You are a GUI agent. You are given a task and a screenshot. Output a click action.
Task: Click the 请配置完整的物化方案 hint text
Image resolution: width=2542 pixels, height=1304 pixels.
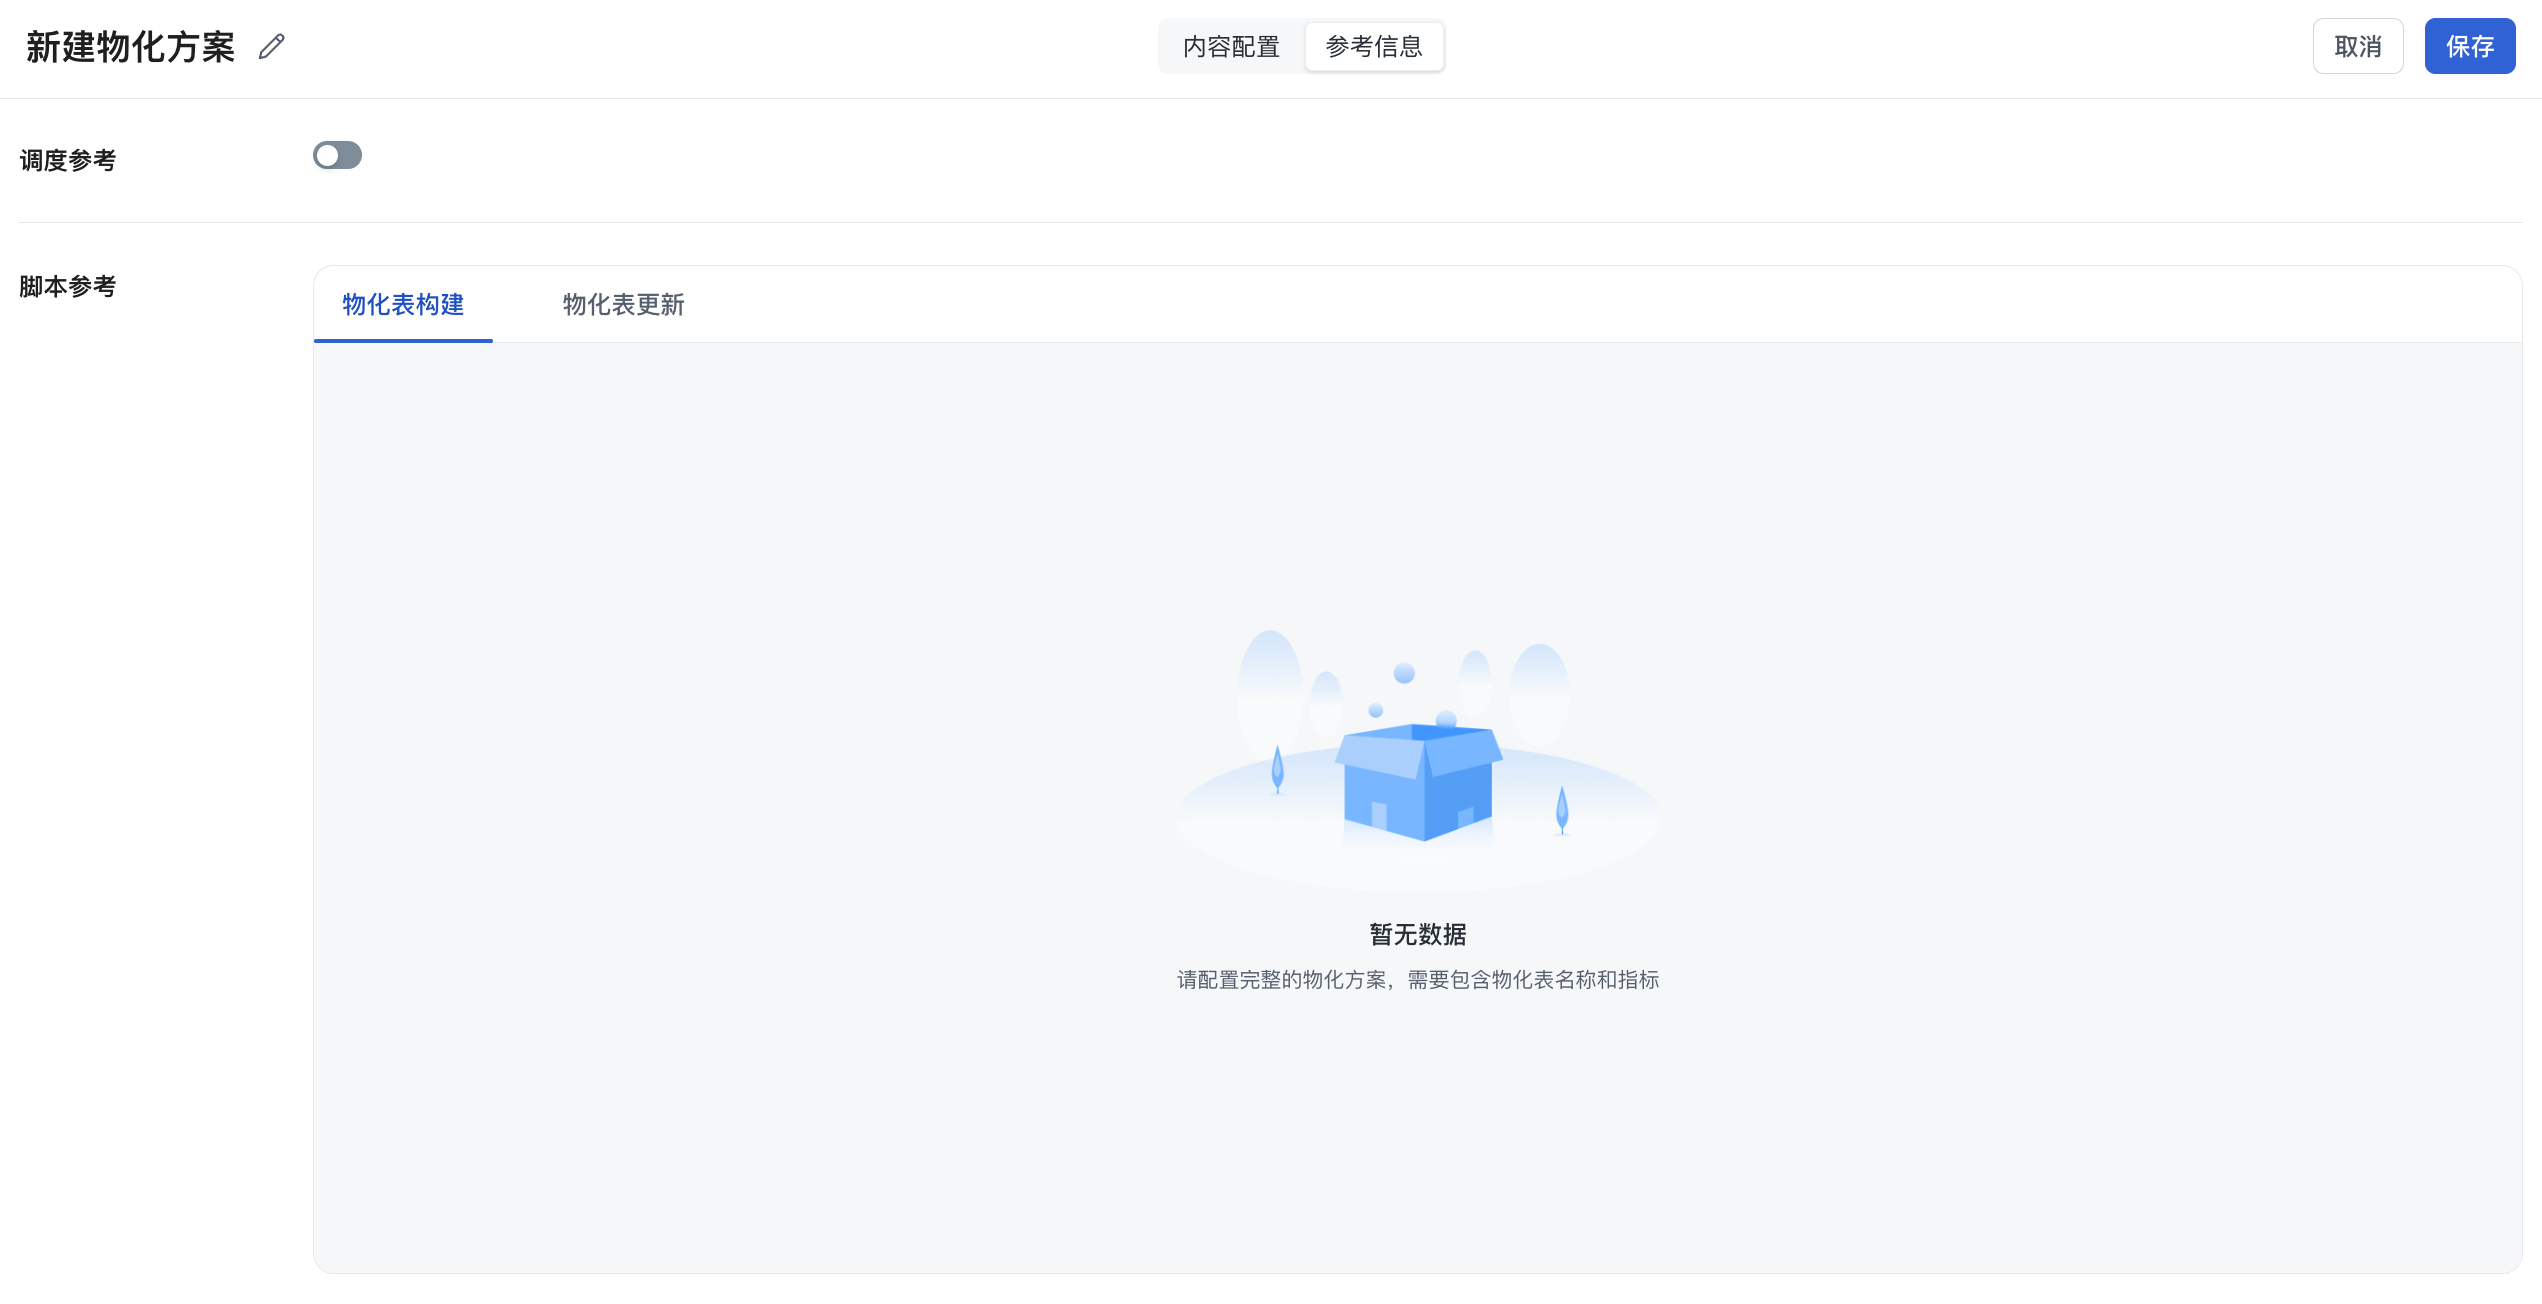click(x=1417, y=980)
